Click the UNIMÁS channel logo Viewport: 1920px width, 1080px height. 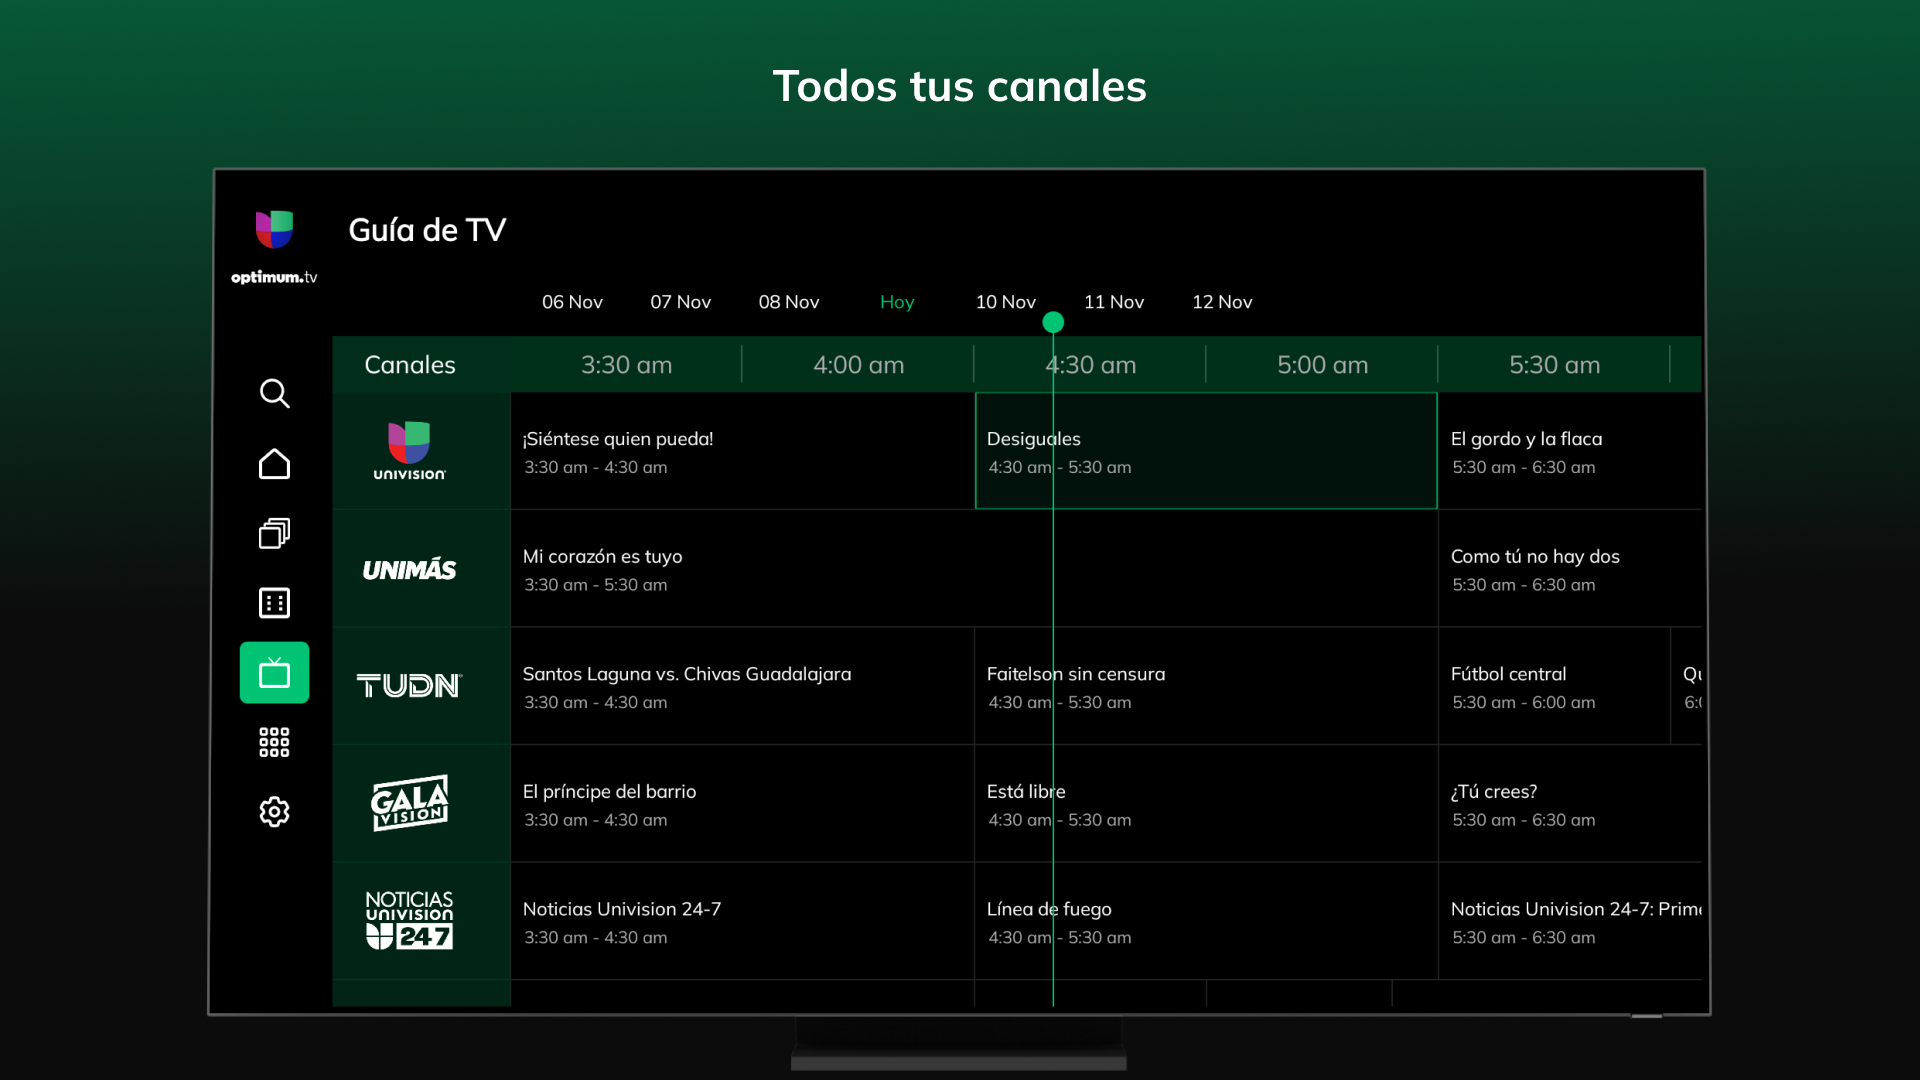408,569
